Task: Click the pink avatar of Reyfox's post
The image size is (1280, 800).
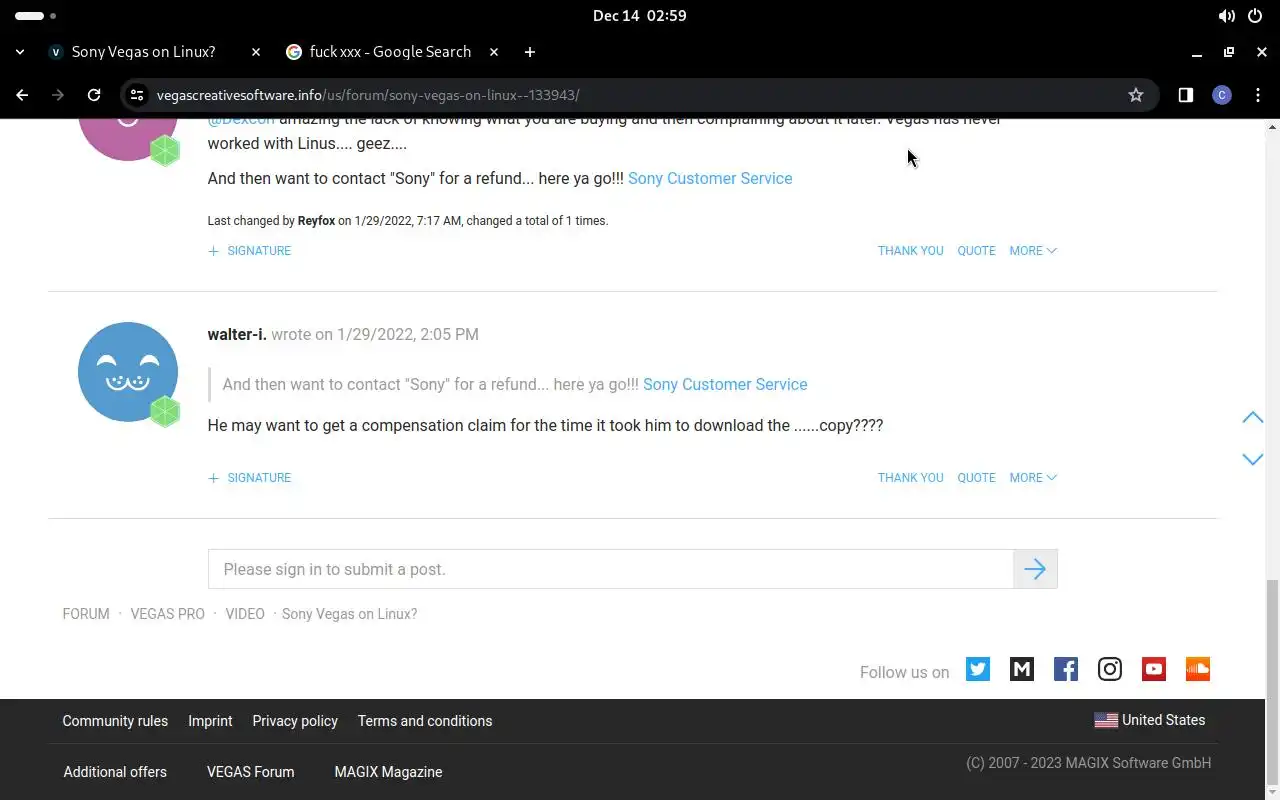Action: coord(128,139)
